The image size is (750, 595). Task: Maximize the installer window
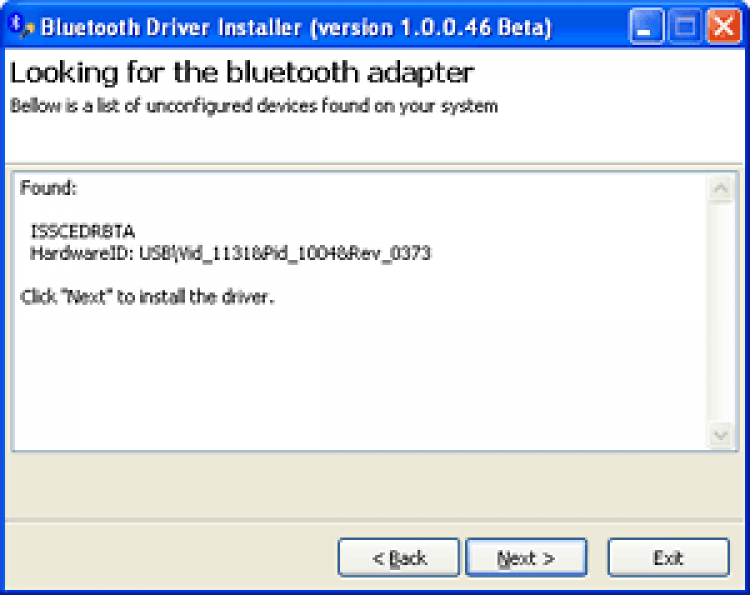[684, 25]
